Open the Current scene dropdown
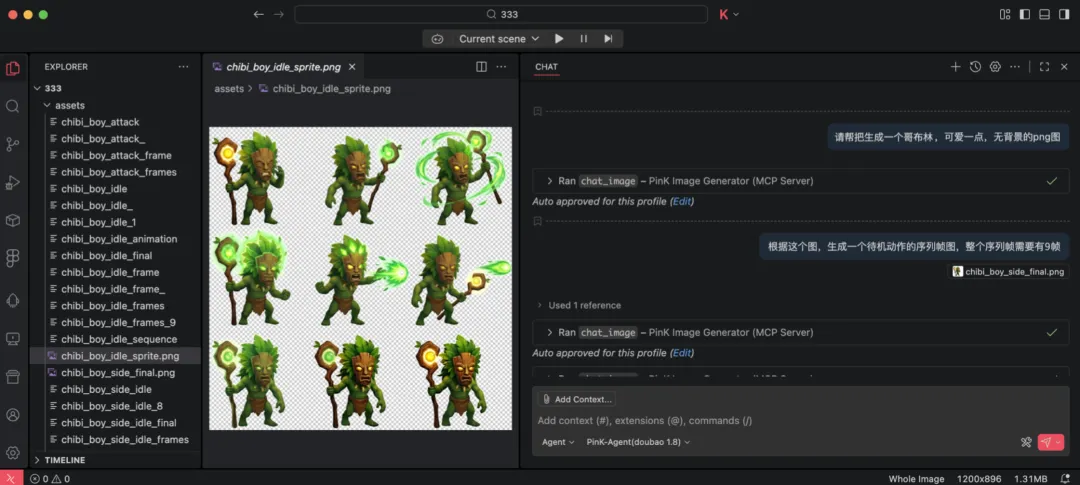 [498, 39]
